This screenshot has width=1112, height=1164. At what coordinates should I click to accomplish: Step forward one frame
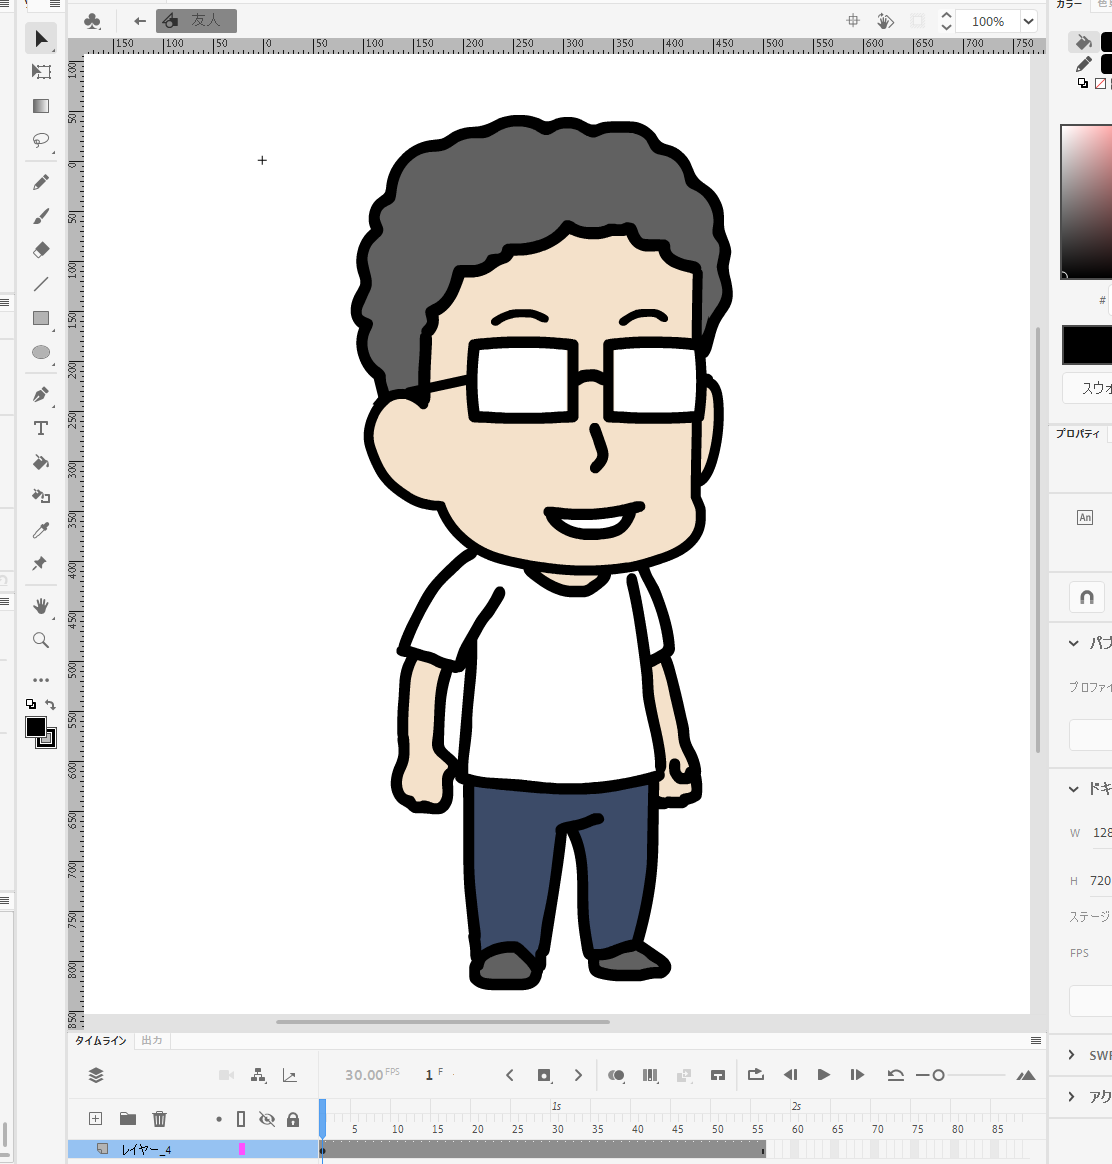click(857, 1075)
